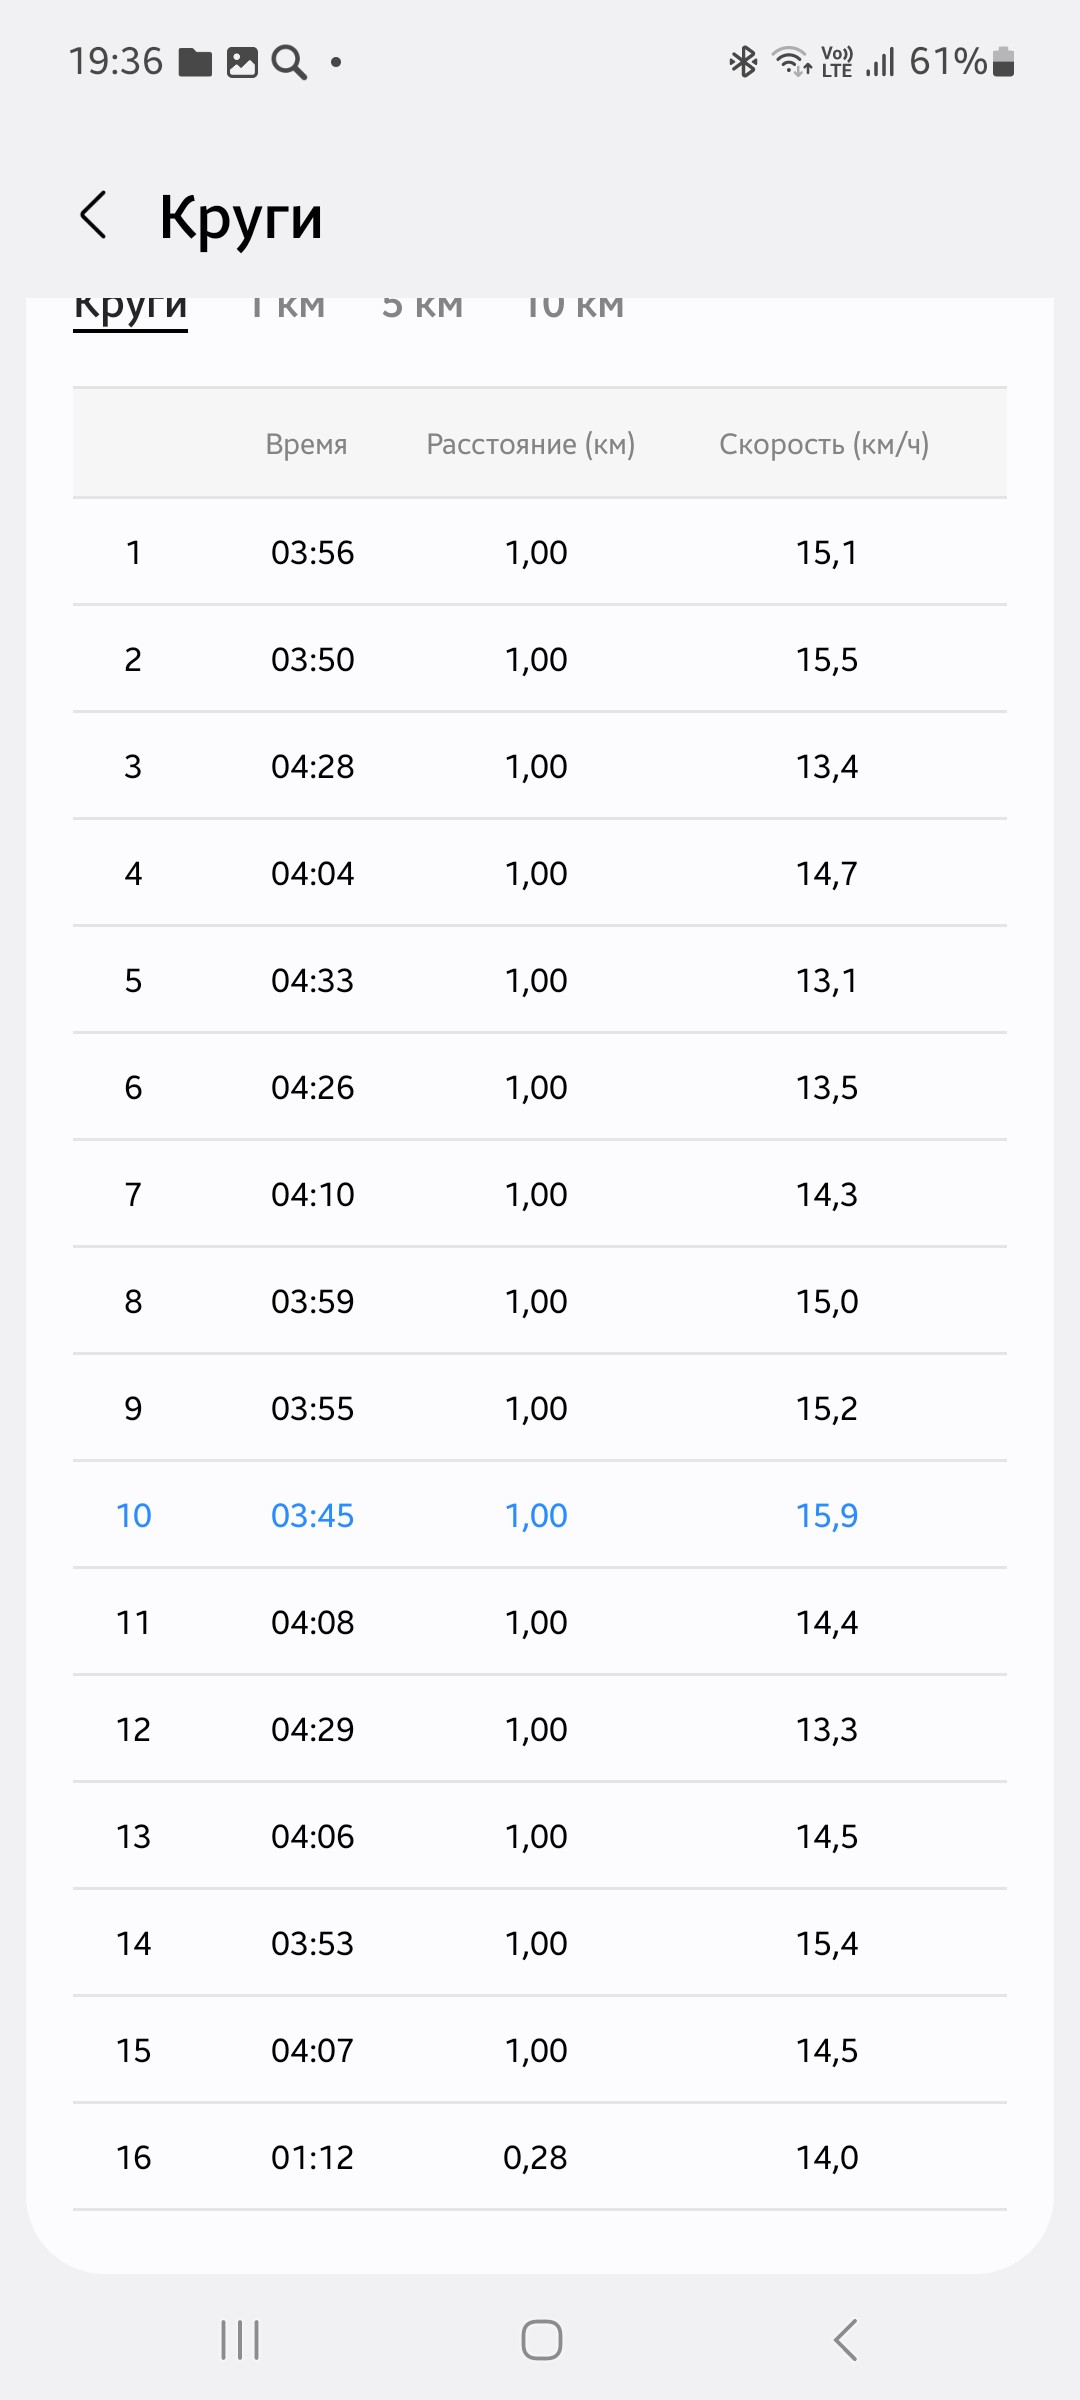1080x2400 pixels.
Task: Tap the folder notification icon in status bar
Action: coord(195,62)
